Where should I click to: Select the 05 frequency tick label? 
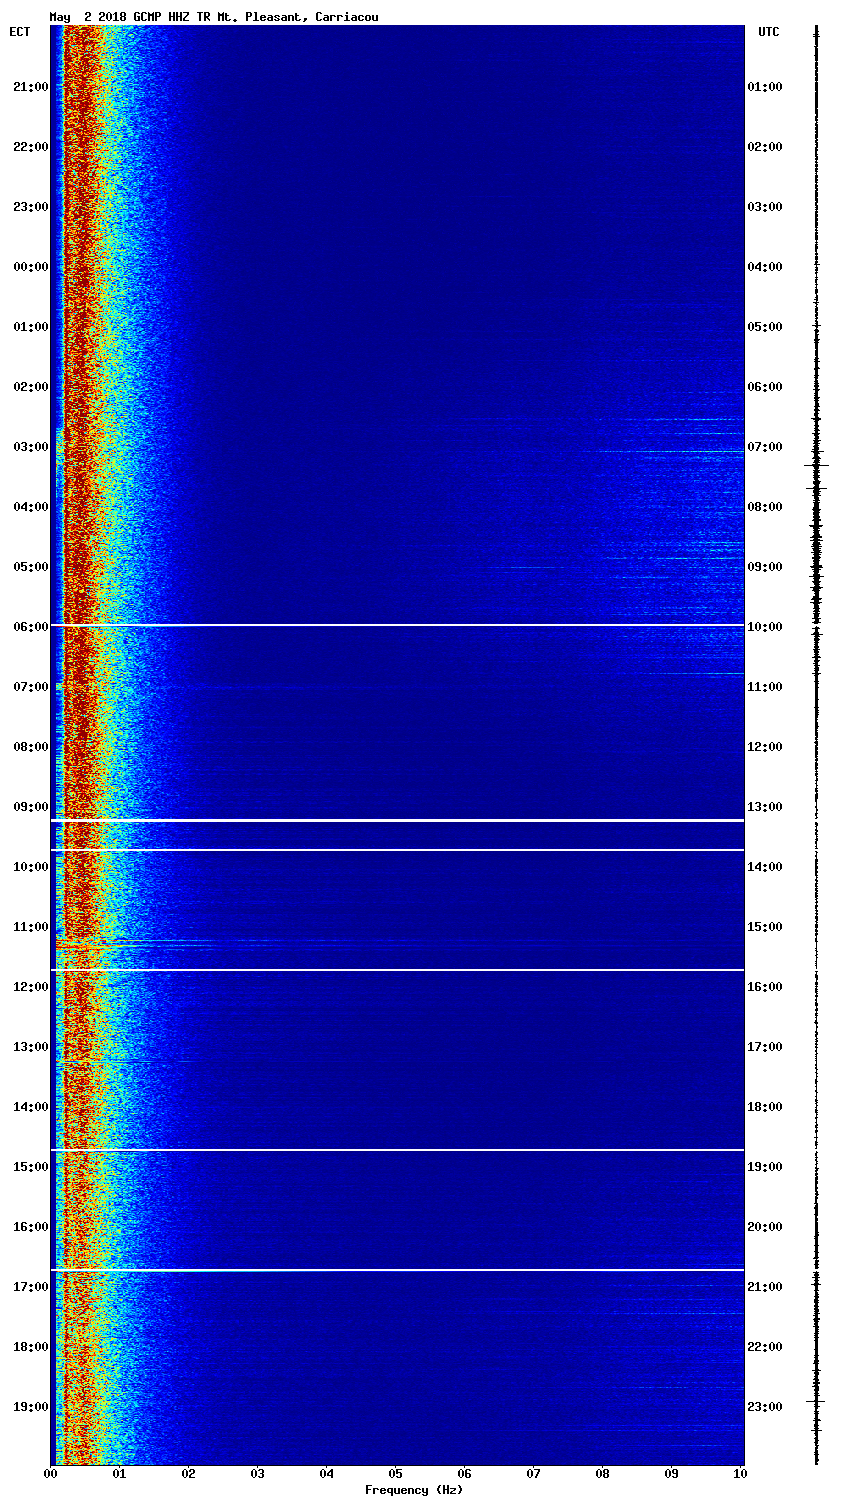396,1474
